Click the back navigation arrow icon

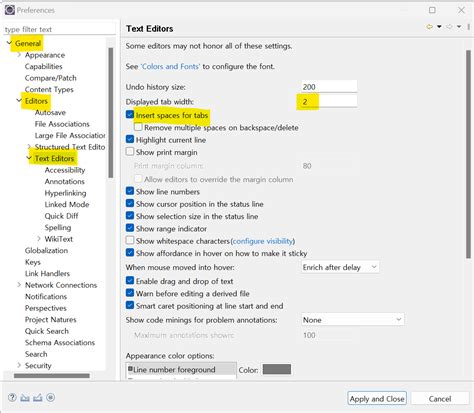tap(430, 27)
